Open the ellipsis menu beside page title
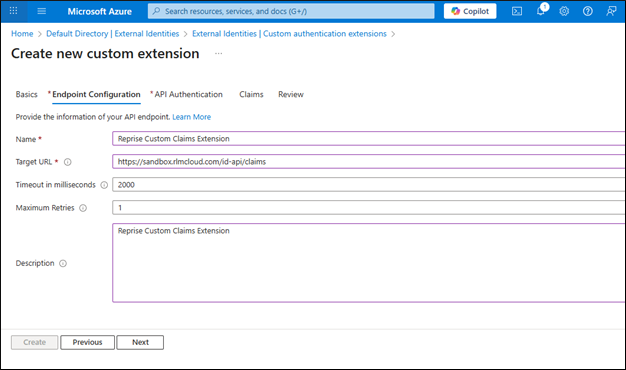Viewport: 626px width, 370px height. [x=218, y=53]
